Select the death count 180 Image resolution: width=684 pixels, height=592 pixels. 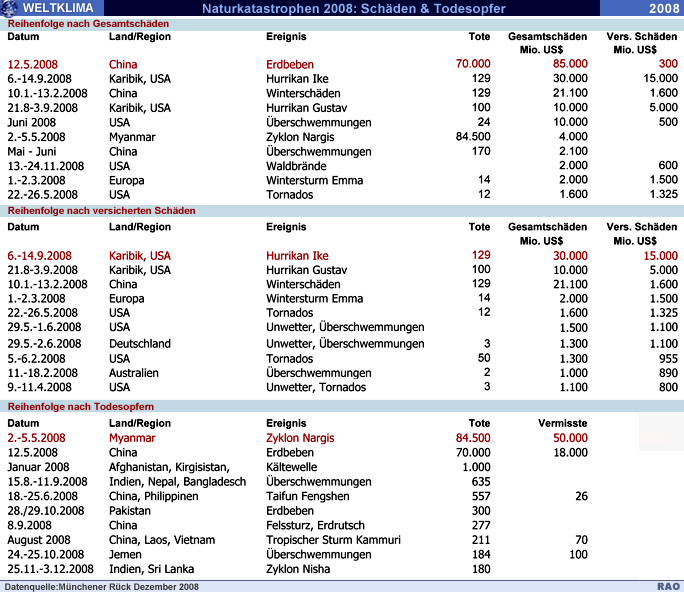coord(481,569)
